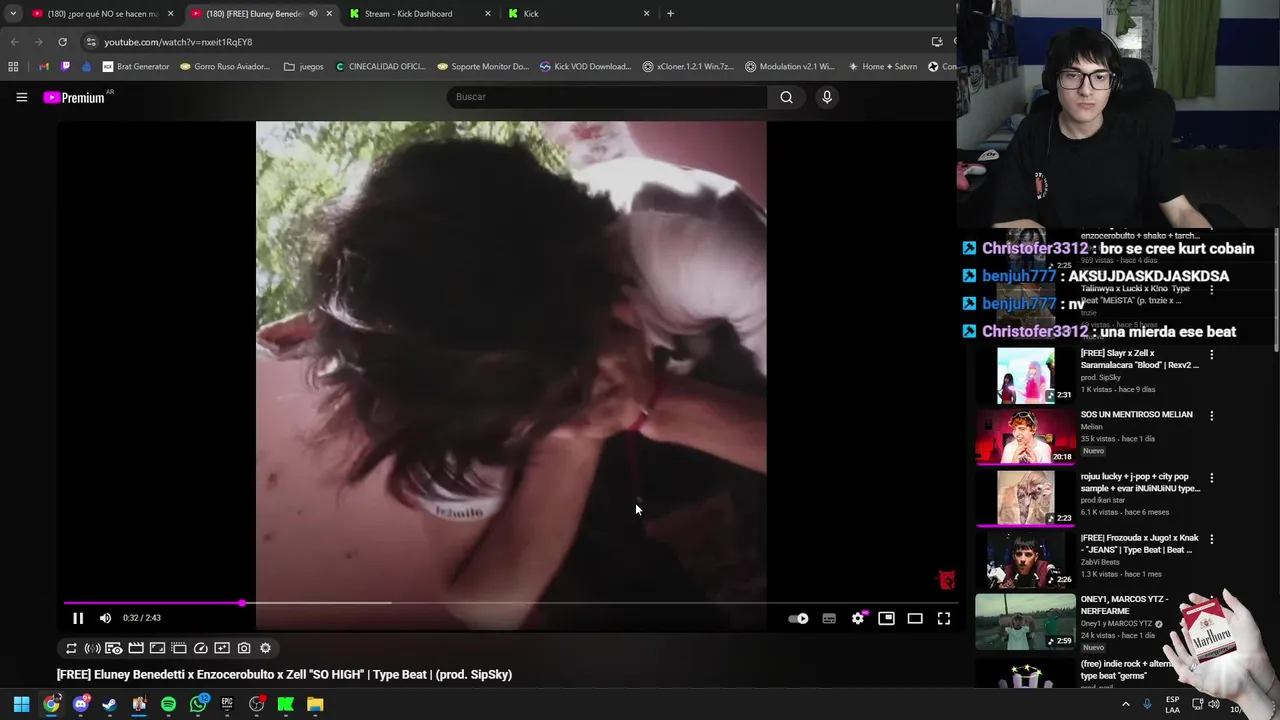Open the YouTube hamburger guide menu
This screenshot has height=720, width=1280.
(x=21, y=97)
